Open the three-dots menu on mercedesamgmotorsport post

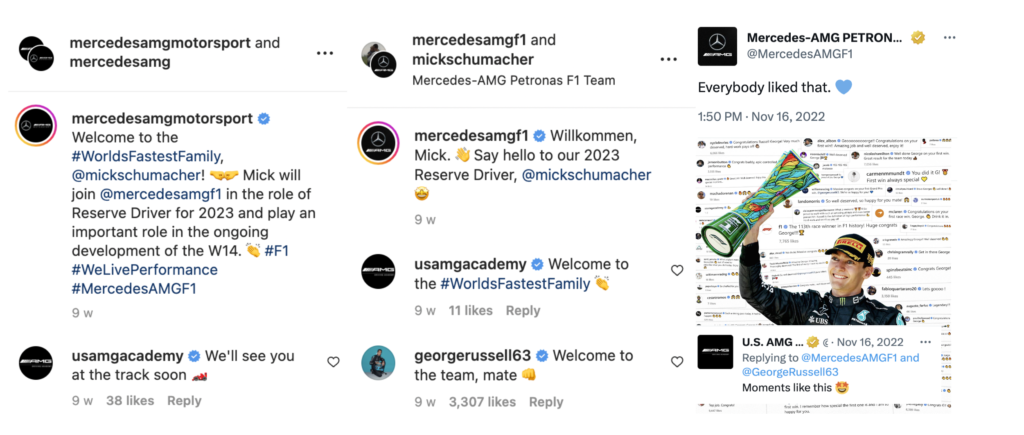(324, 53)
